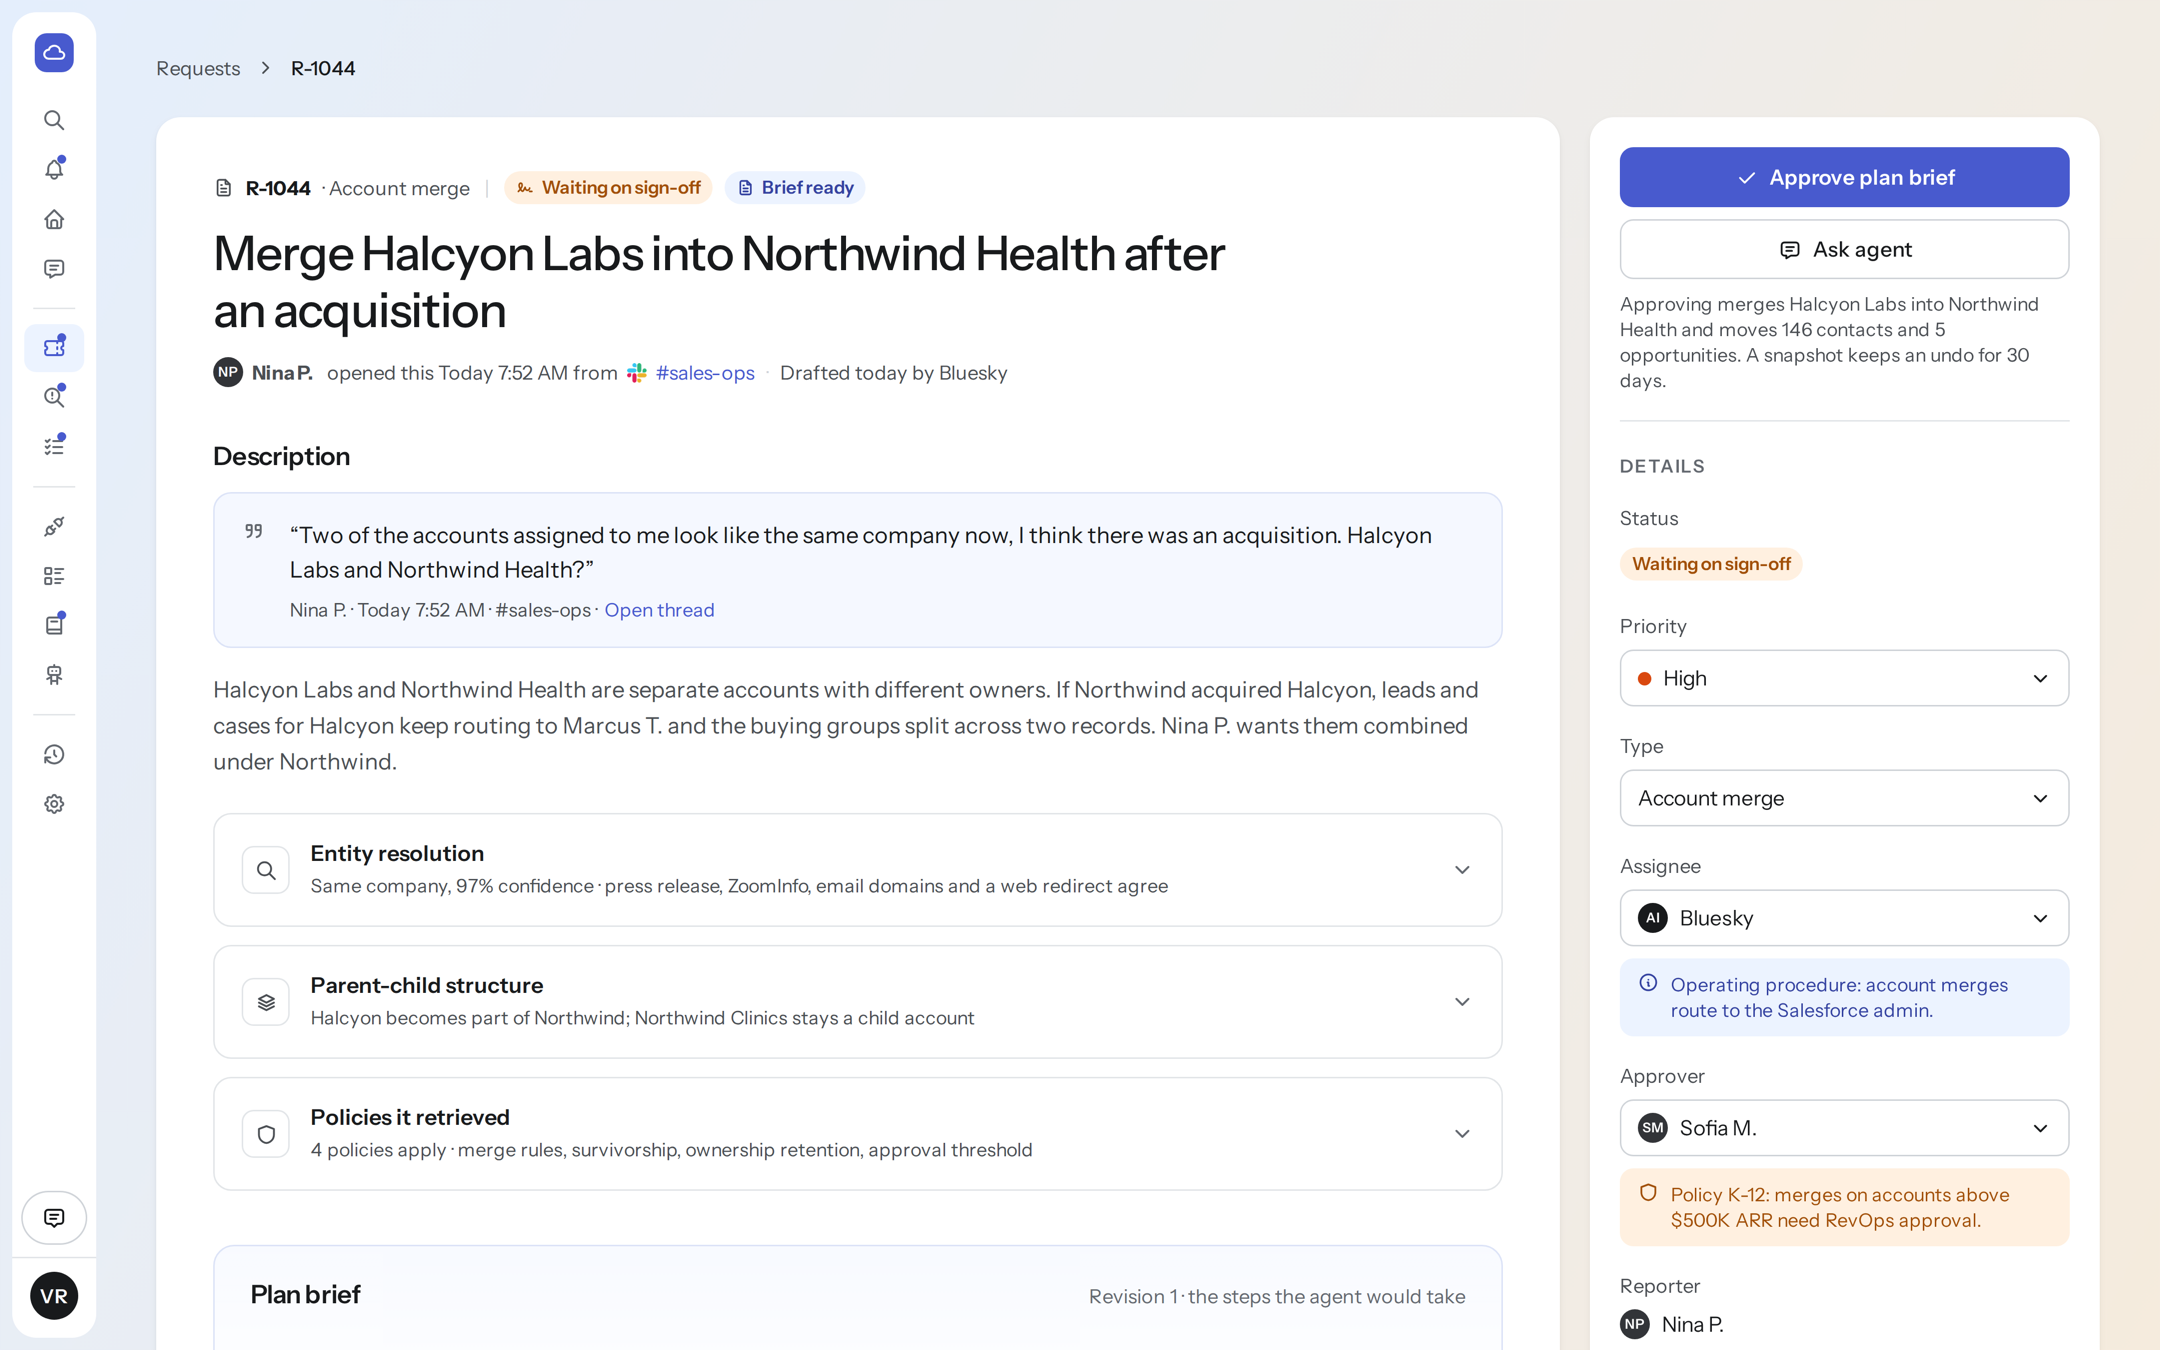The width and height of the screenshot is (2160, 1350).
Task: Click the Plan brief heading
Action: 305,1294
